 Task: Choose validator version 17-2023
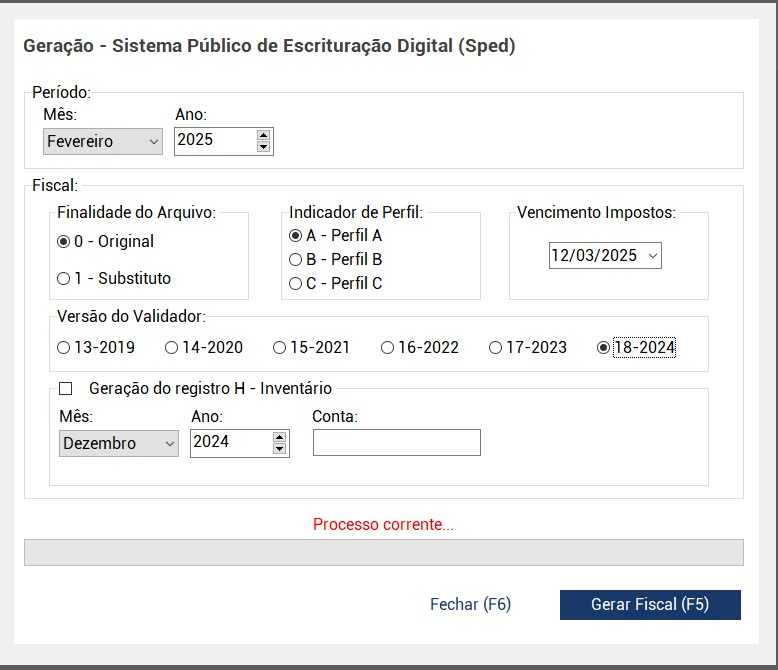[495, 348]
